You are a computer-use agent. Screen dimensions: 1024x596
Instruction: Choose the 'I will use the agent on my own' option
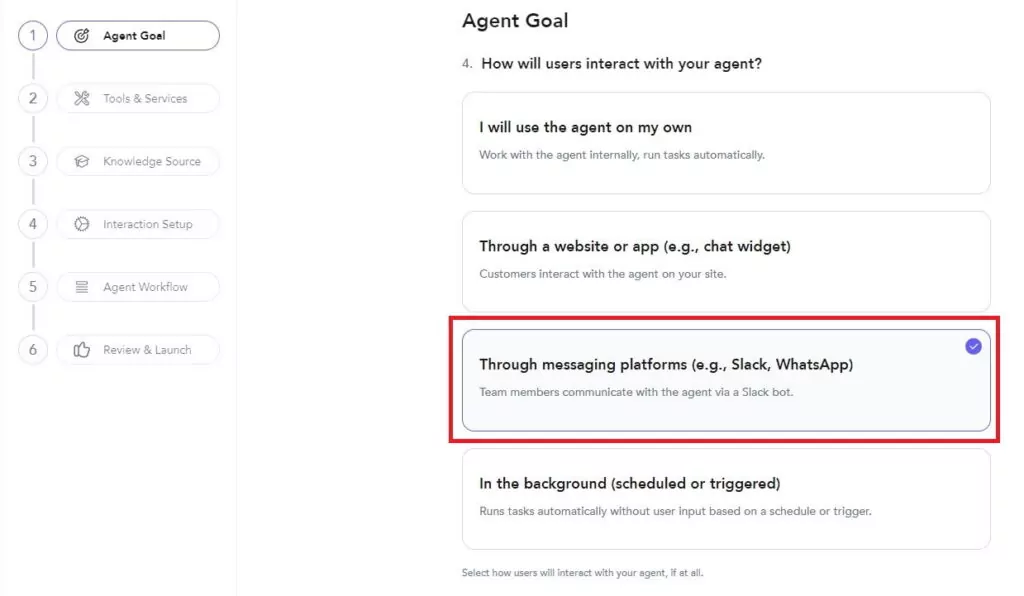pyautogui.click(x=725, y=143)
